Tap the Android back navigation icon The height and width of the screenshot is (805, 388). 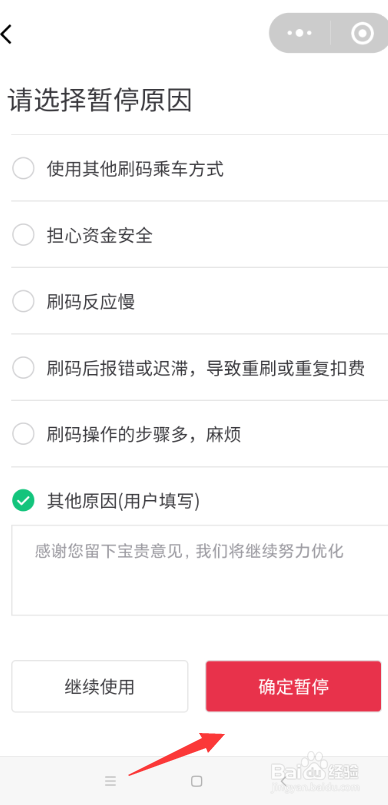(283, 781)
